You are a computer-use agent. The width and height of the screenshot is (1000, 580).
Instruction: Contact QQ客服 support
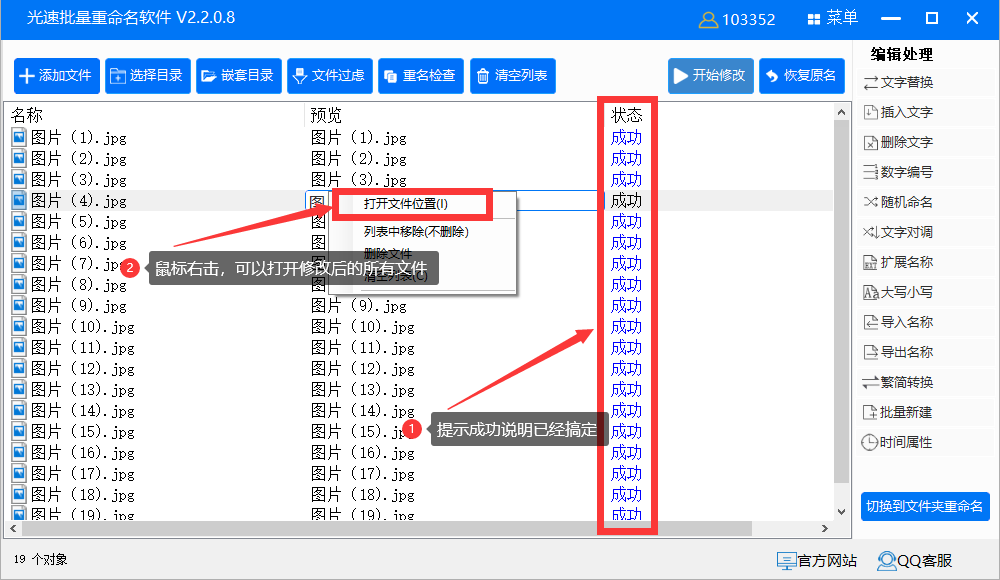click(x=915, y=561)
